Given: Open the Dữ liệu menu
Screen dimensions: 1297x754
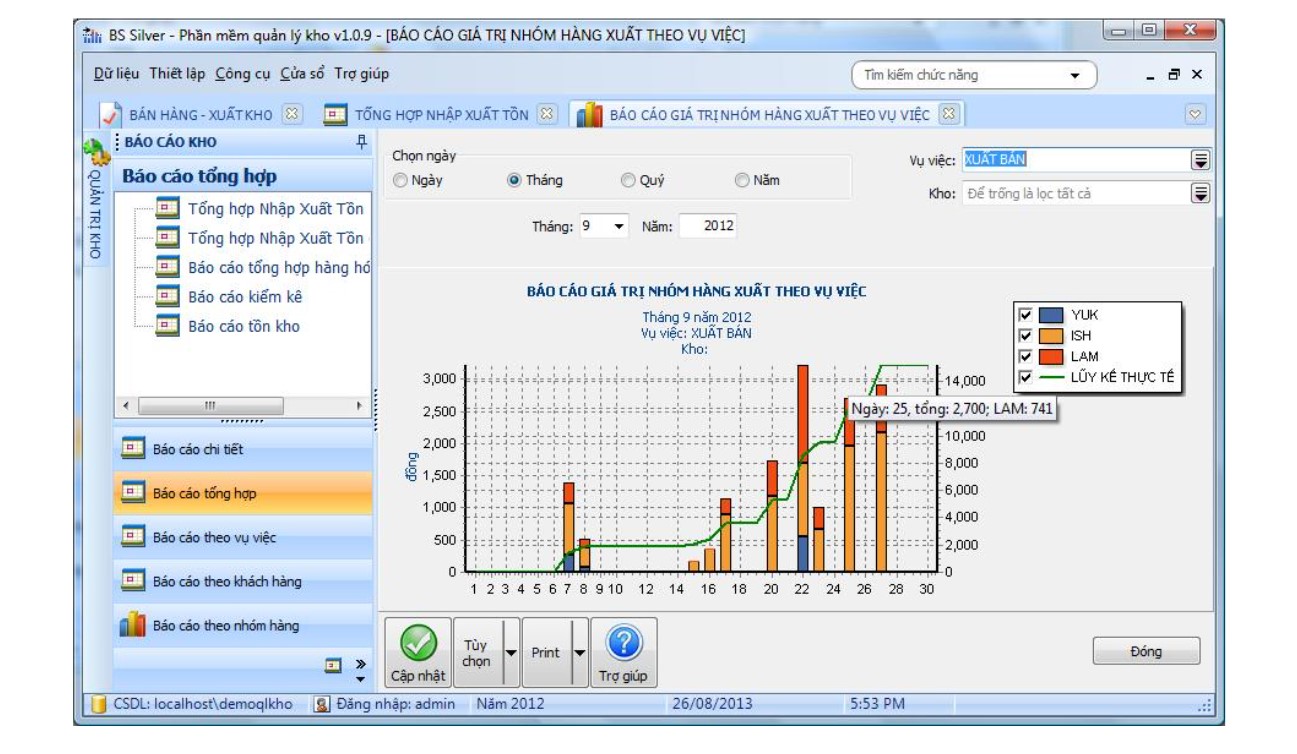Looking at the screenshot, I should coord(117,74).
